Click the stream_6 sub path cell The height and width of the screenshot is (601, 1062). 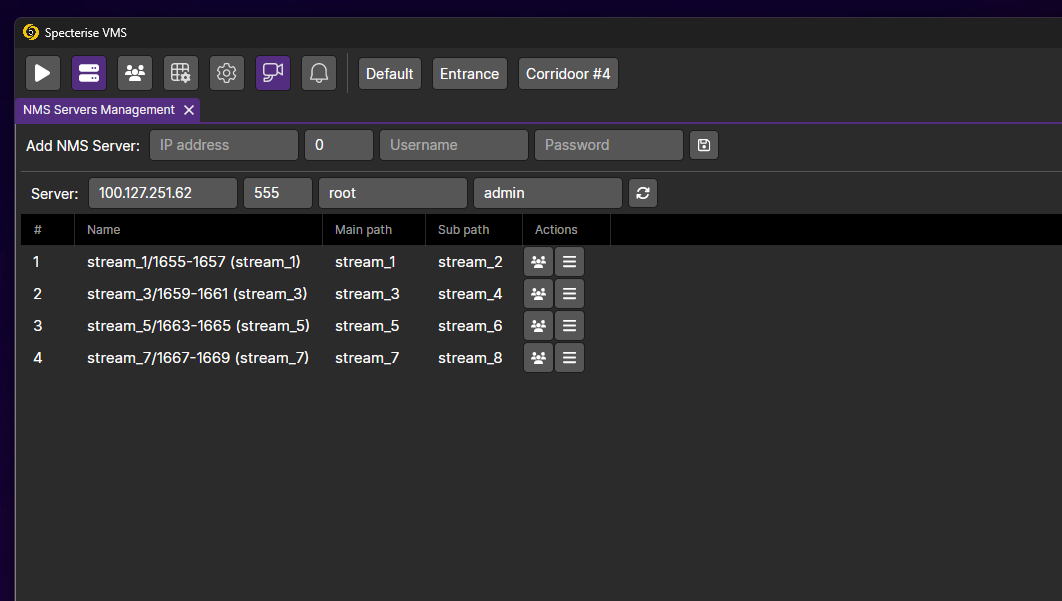[470, 326]
